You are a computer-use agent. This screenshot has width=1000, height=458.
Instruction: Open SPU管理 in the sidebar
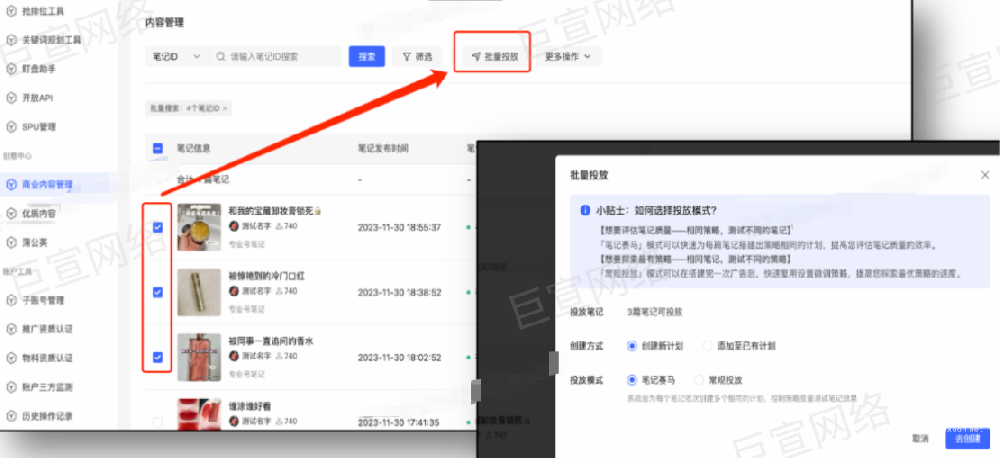pos(39,127)
